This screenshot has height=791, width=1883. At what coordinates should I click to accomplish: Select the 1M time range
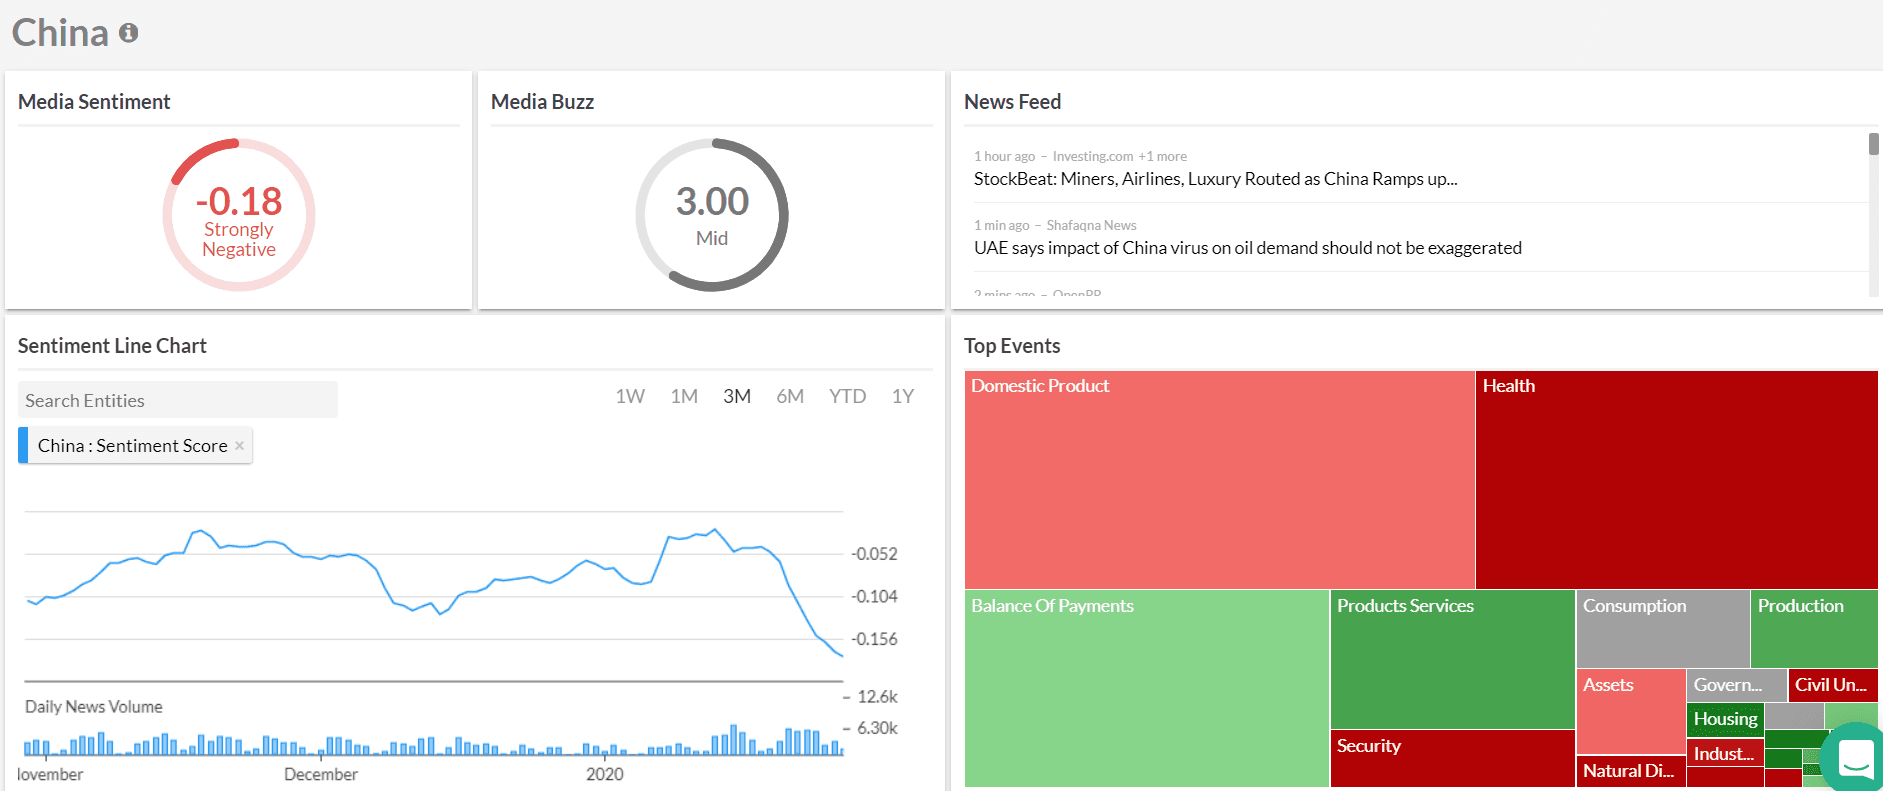(684, 396)
